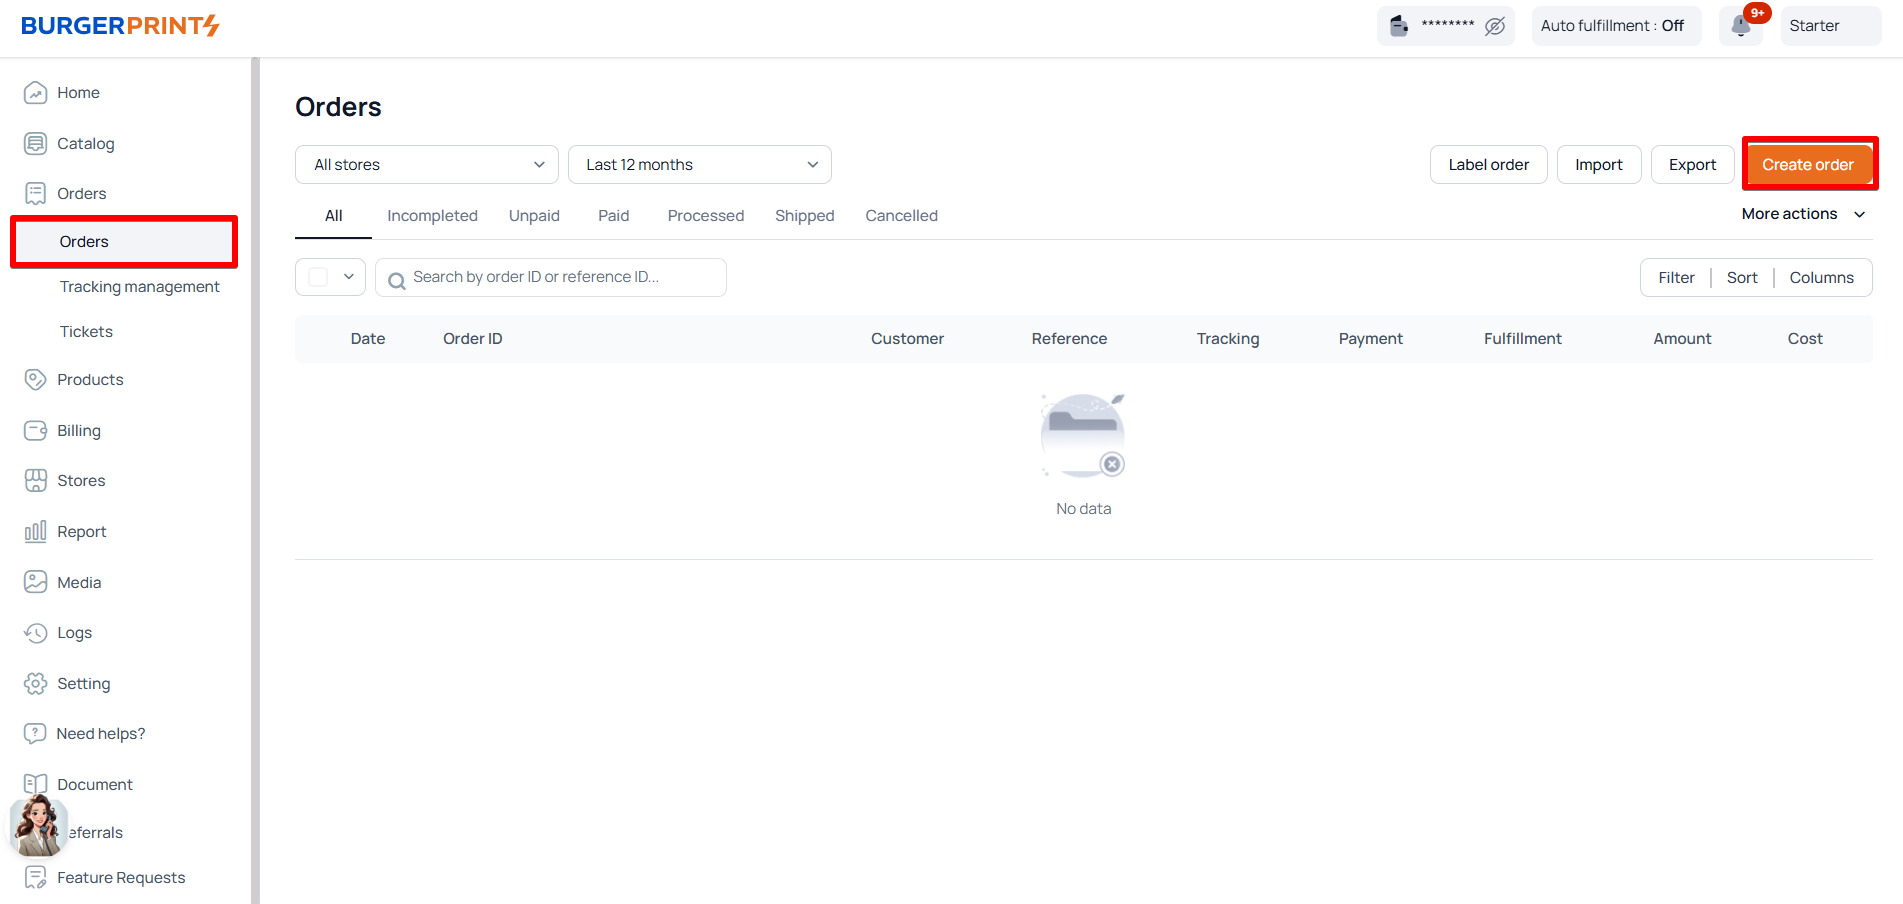Screen dimensions: 1903x904
Task: Open the Catalog sidebar icon
Action: (36, 143)
